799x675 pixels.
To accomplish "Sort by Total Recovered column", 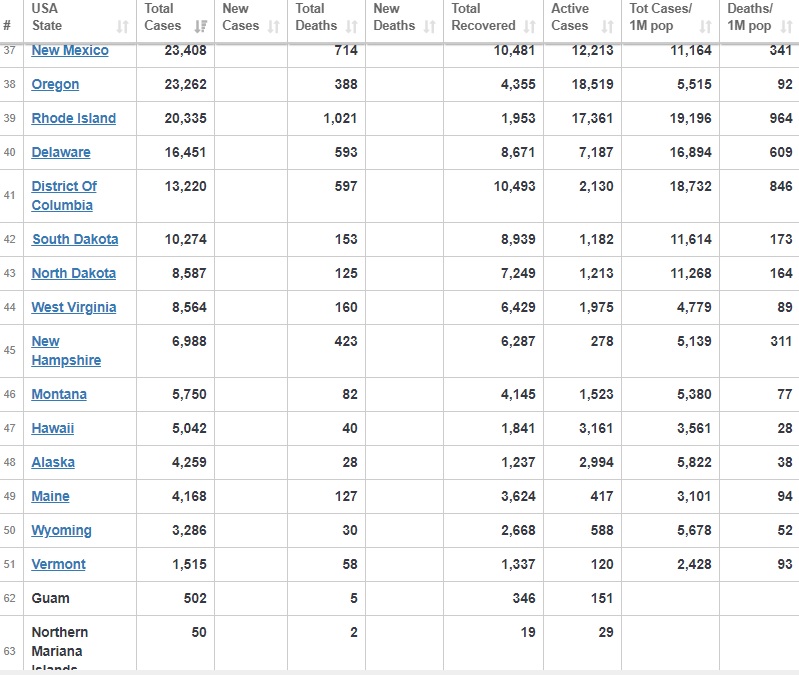I will click(x=492, y=17).
